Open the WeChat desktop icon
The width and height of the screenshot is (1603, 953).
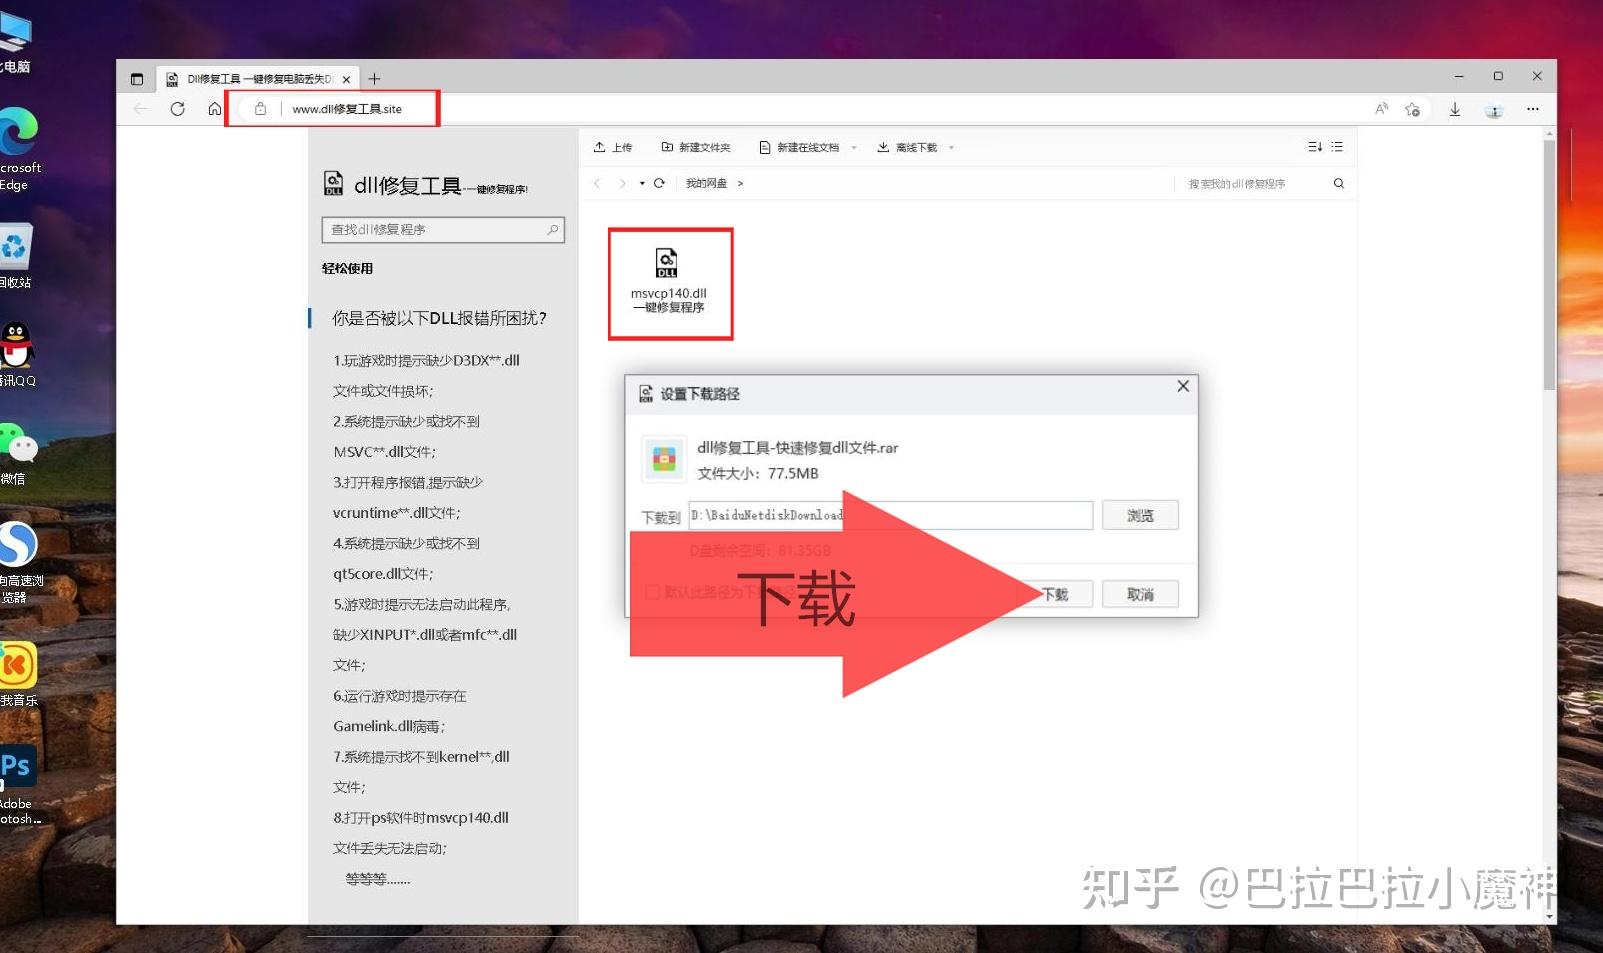click(18, 453)
